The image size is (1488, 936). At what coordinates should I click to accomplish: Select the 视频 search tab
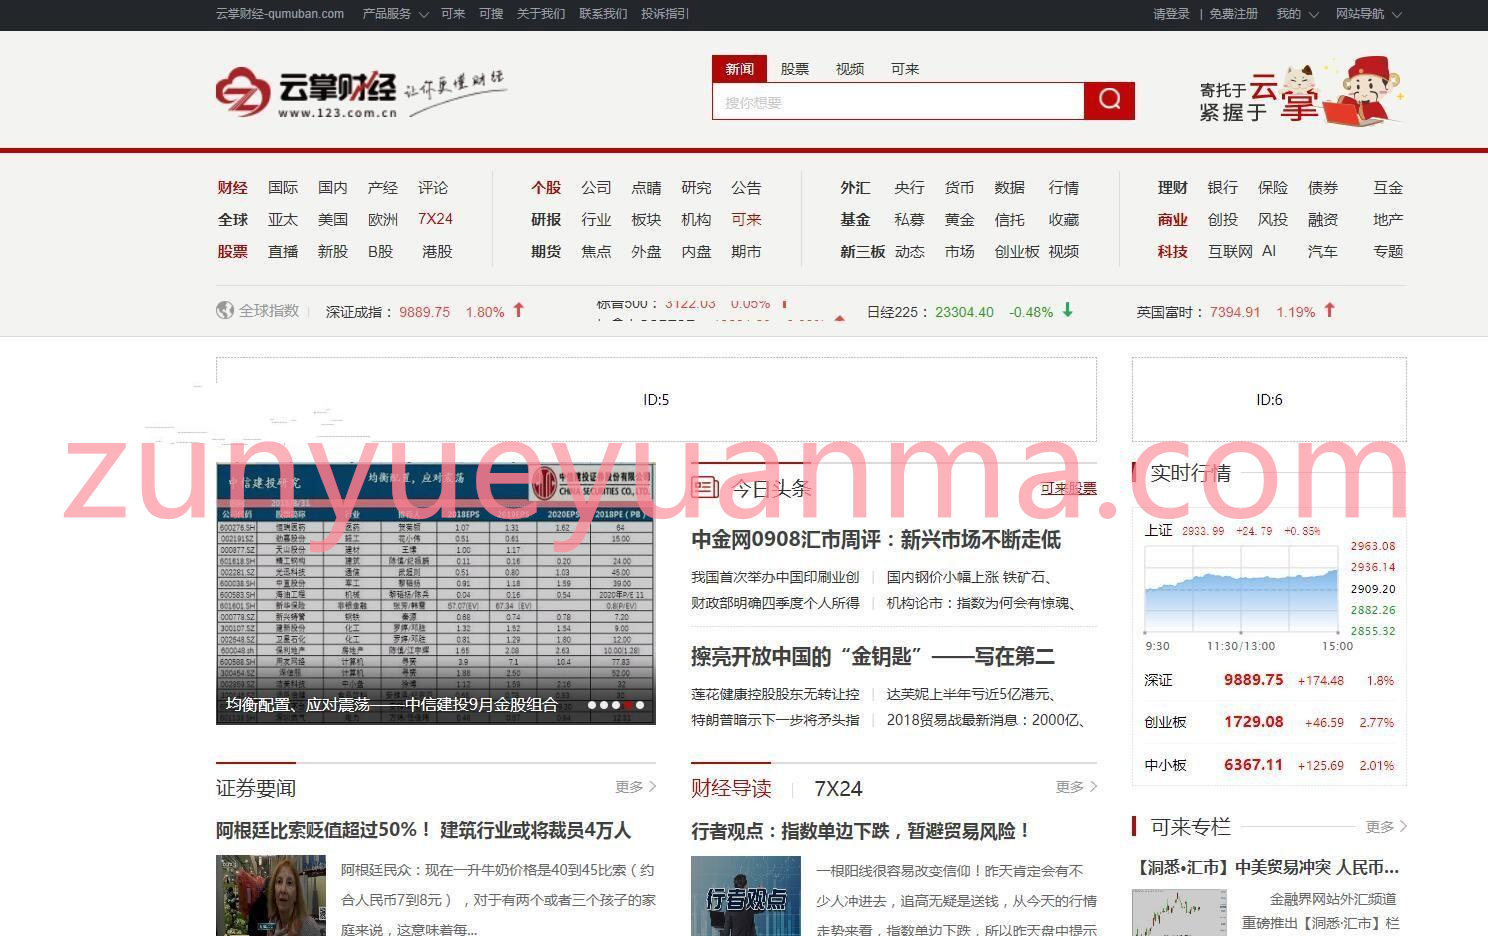coord(850,69)
